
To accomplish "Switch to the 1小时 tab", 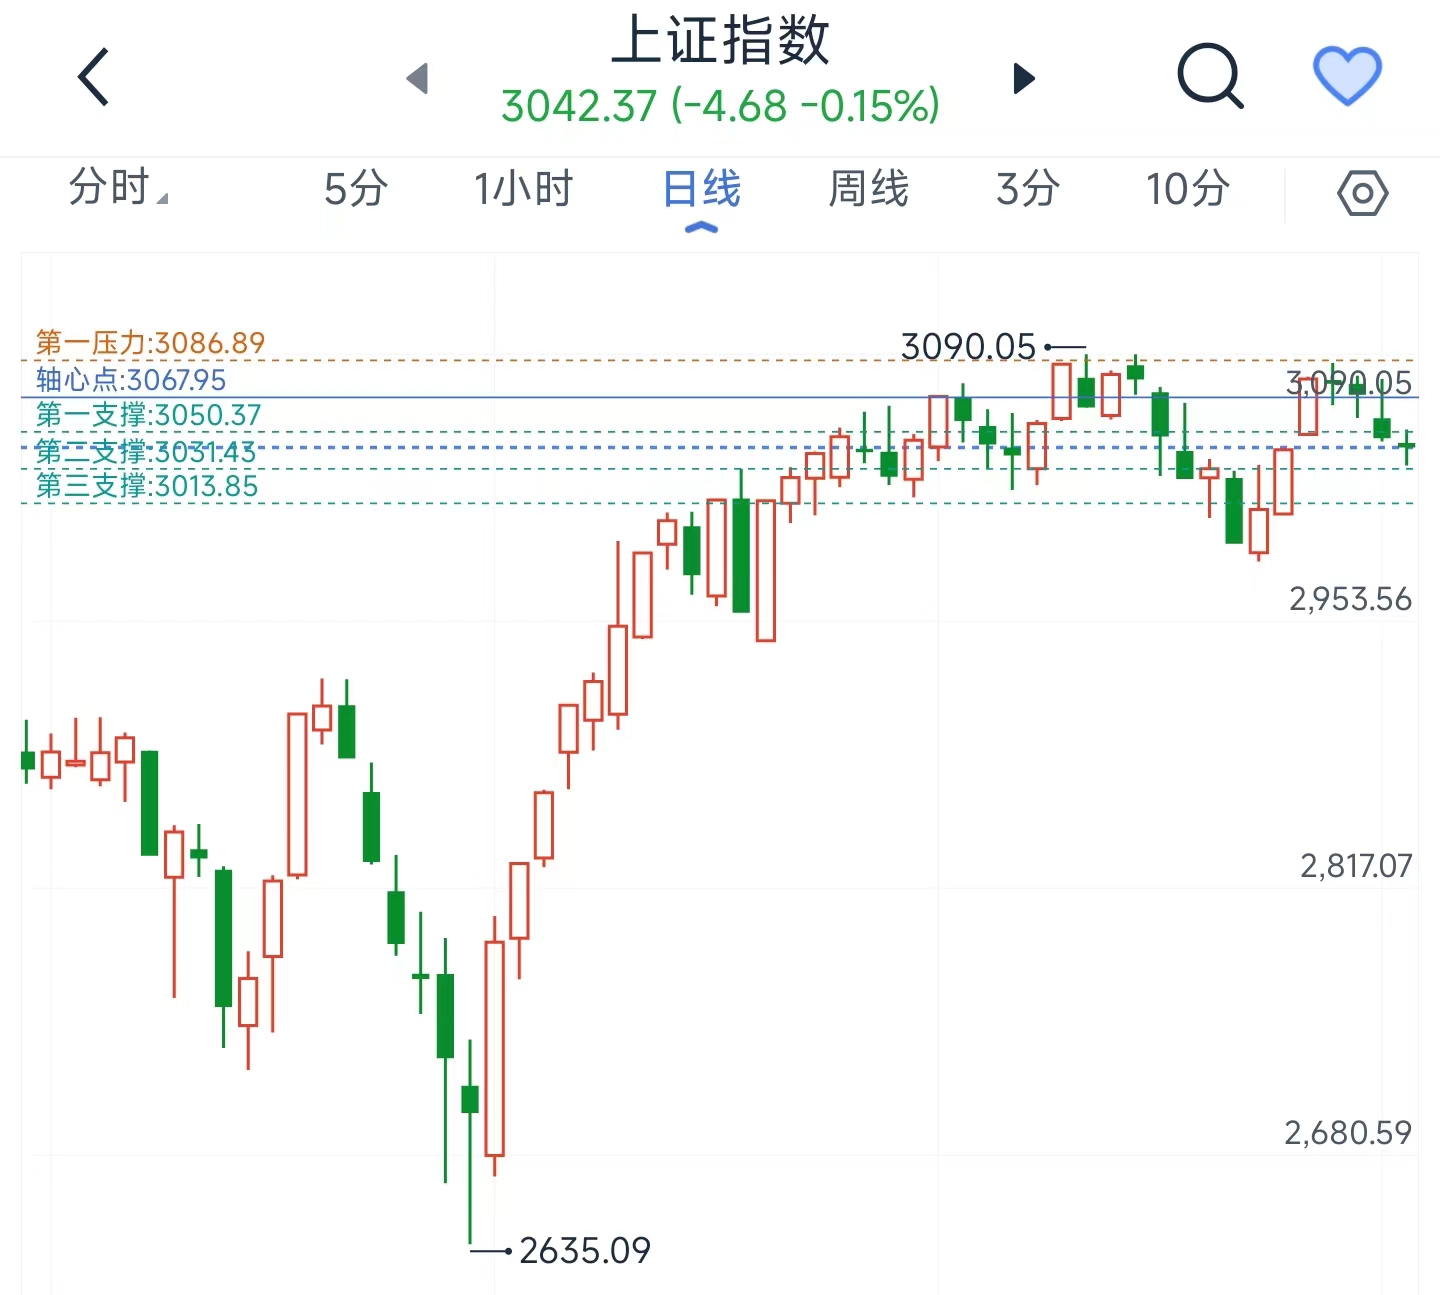I will (x=523, y=188).
